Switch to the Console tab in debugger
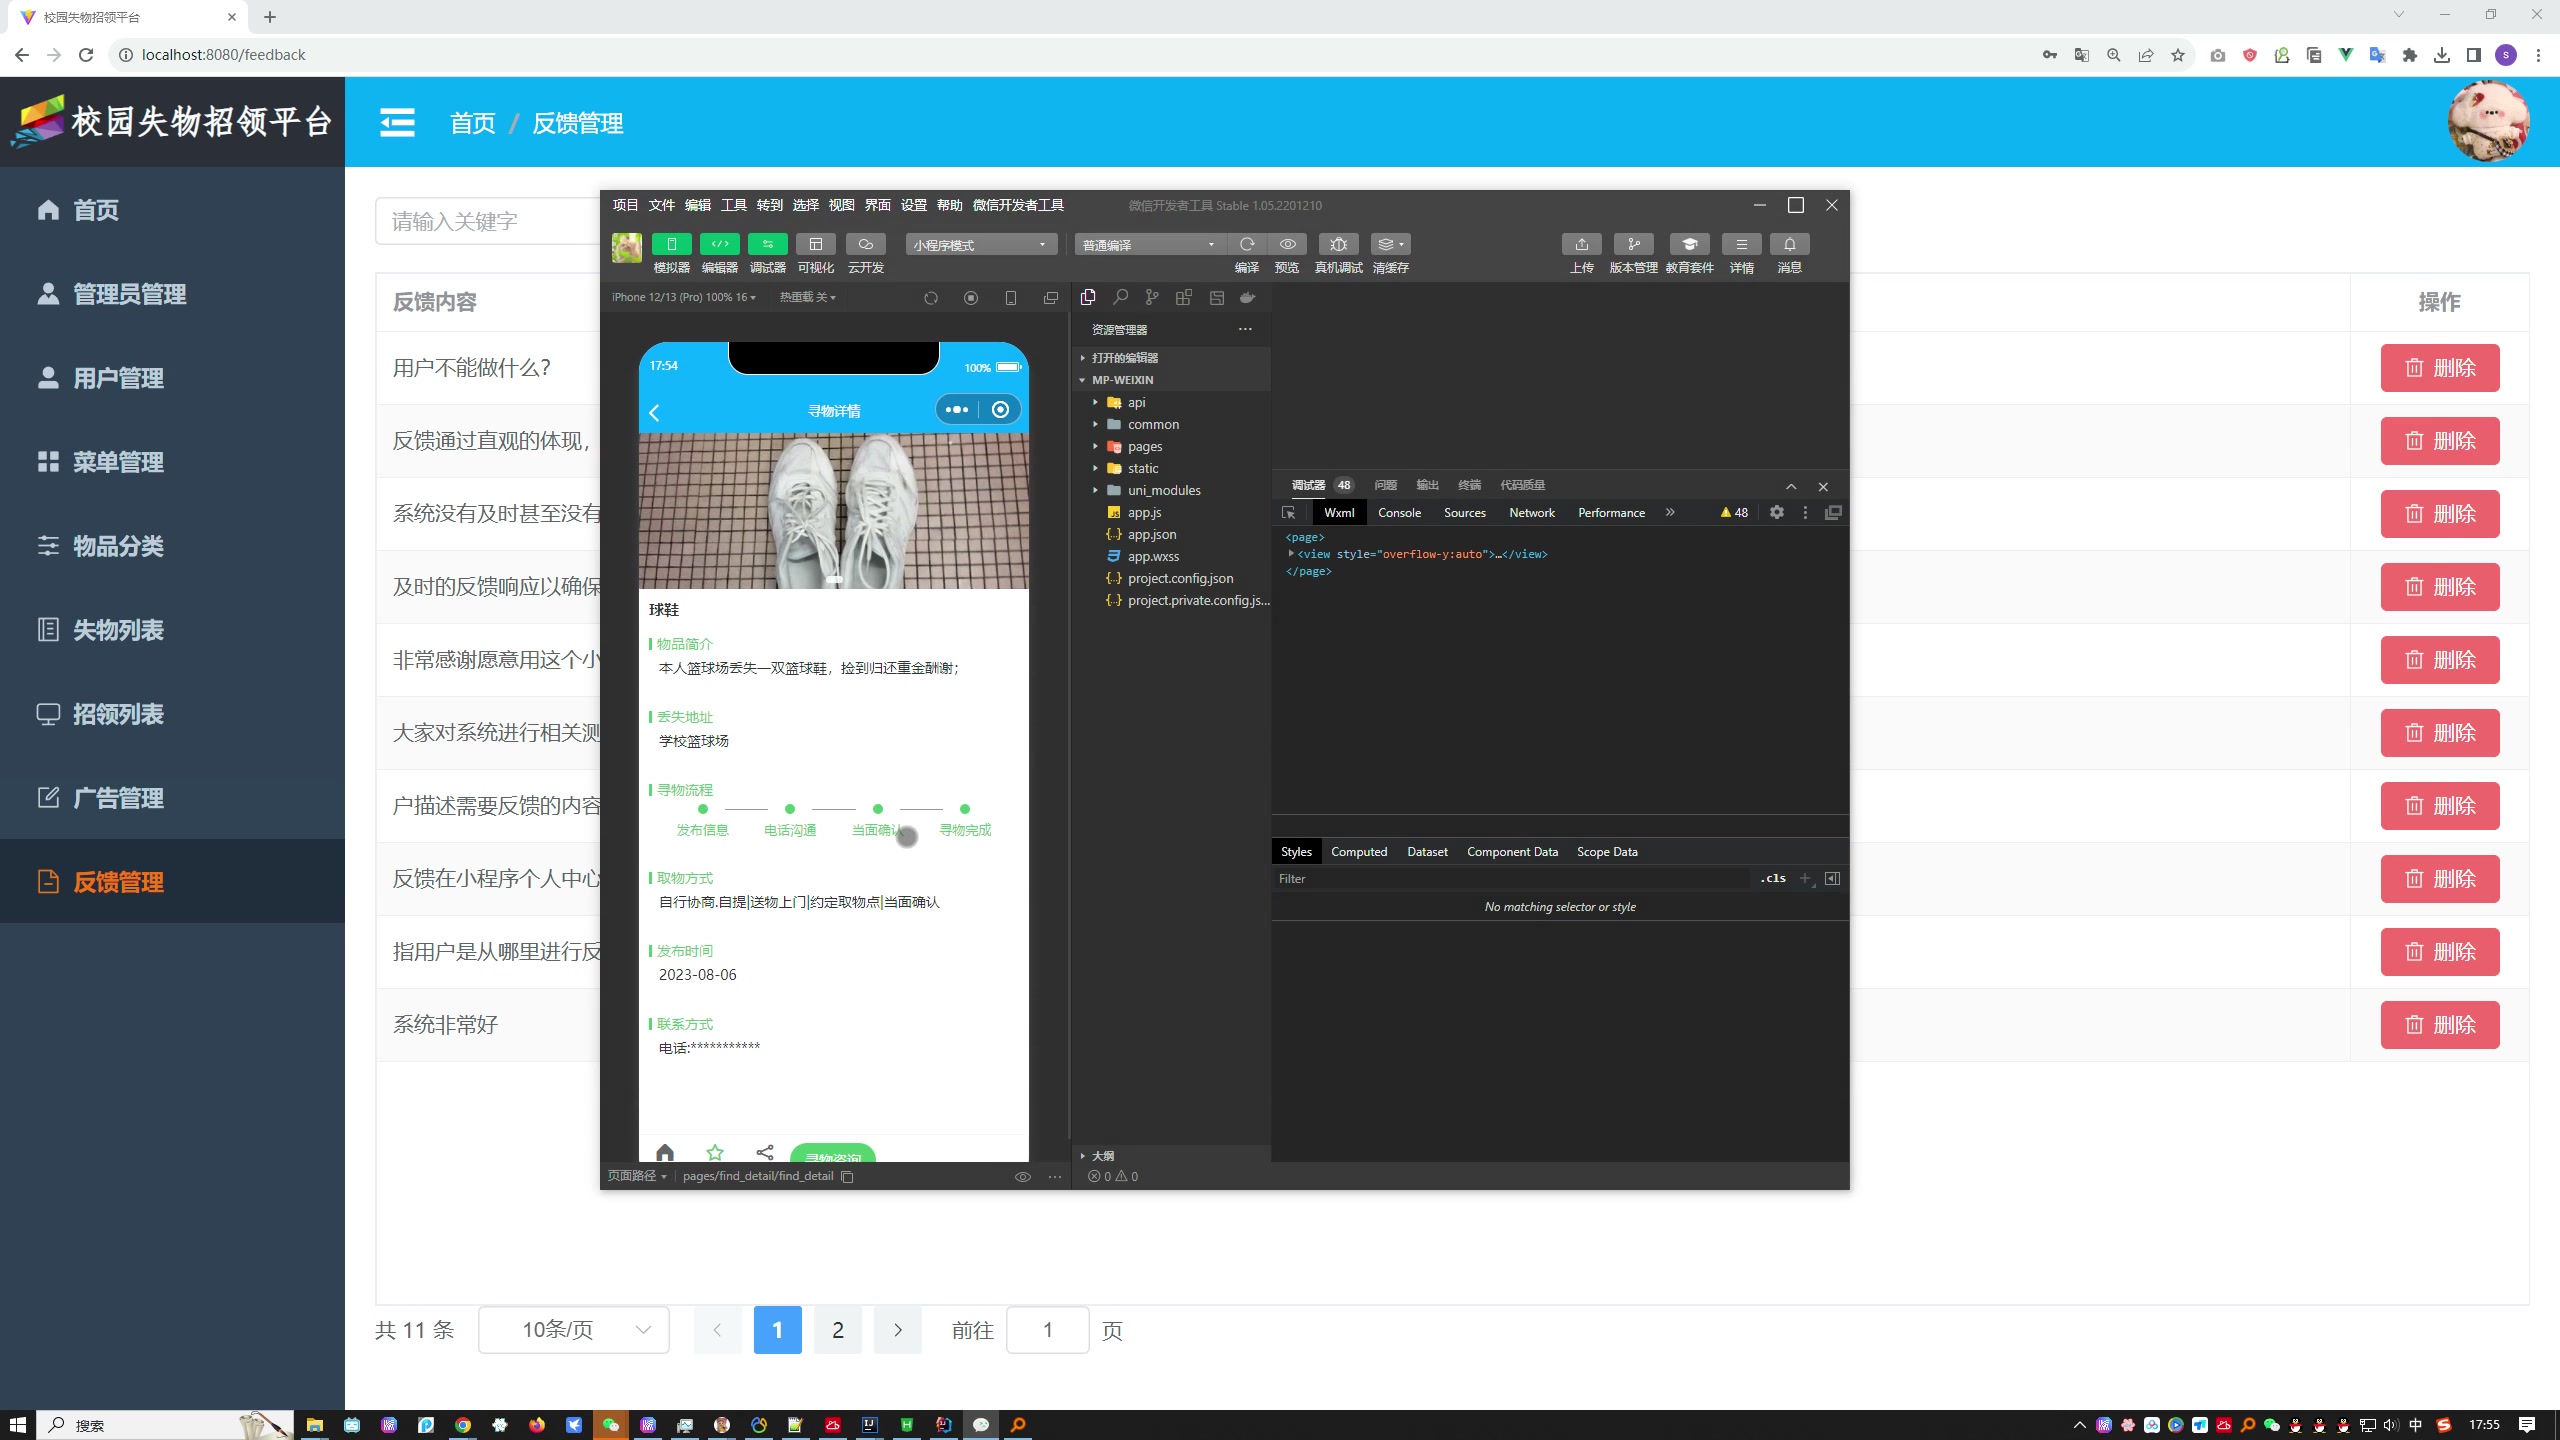The height and width of the screenshot is (1440, 2560). 1398,512
